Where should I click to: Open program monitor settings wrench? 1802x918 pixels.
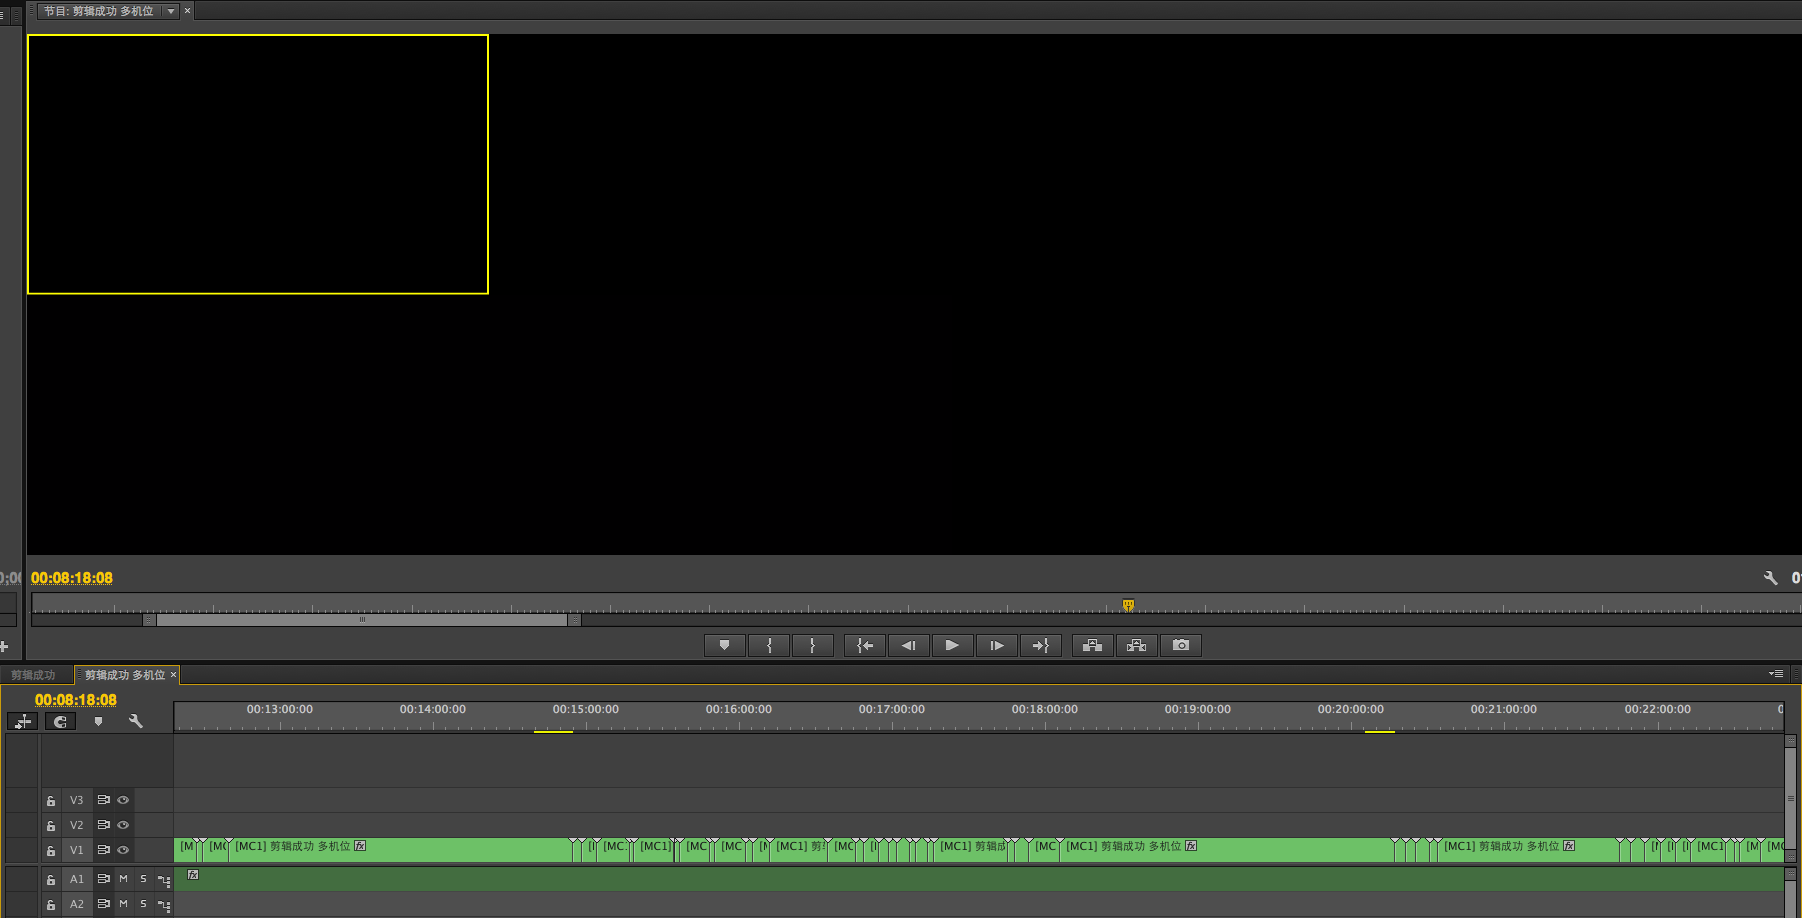point(1770,578)
